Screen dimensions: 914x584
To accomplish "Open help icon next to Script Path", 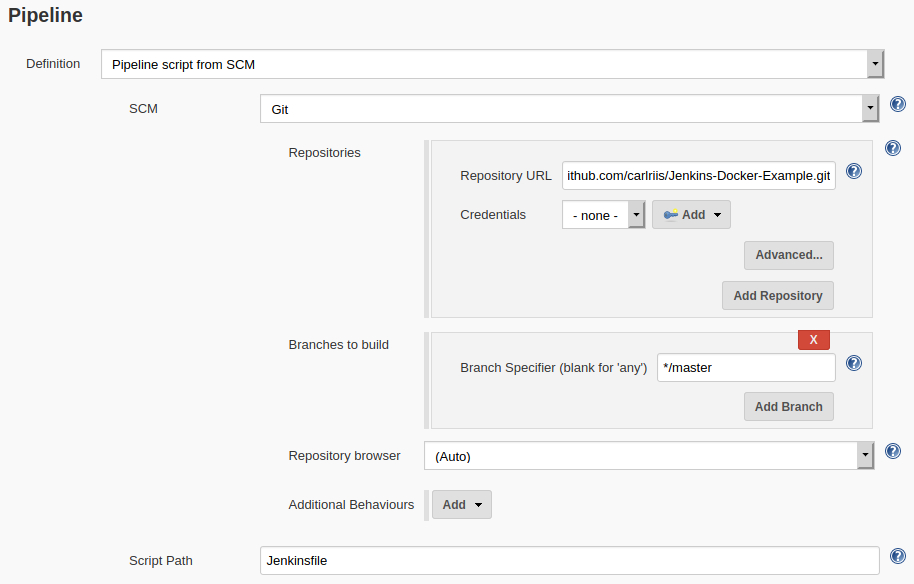I will pos(897,555).
